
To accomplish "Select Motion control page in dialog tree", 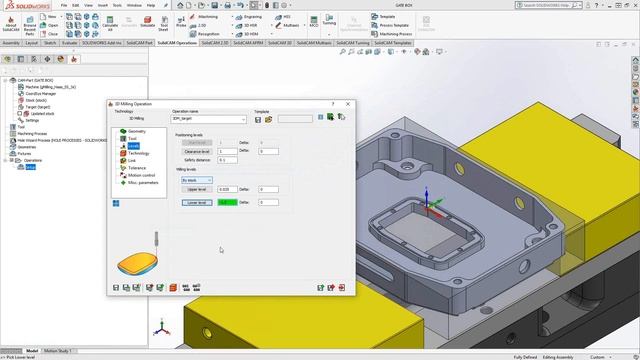I will (141, 176).
